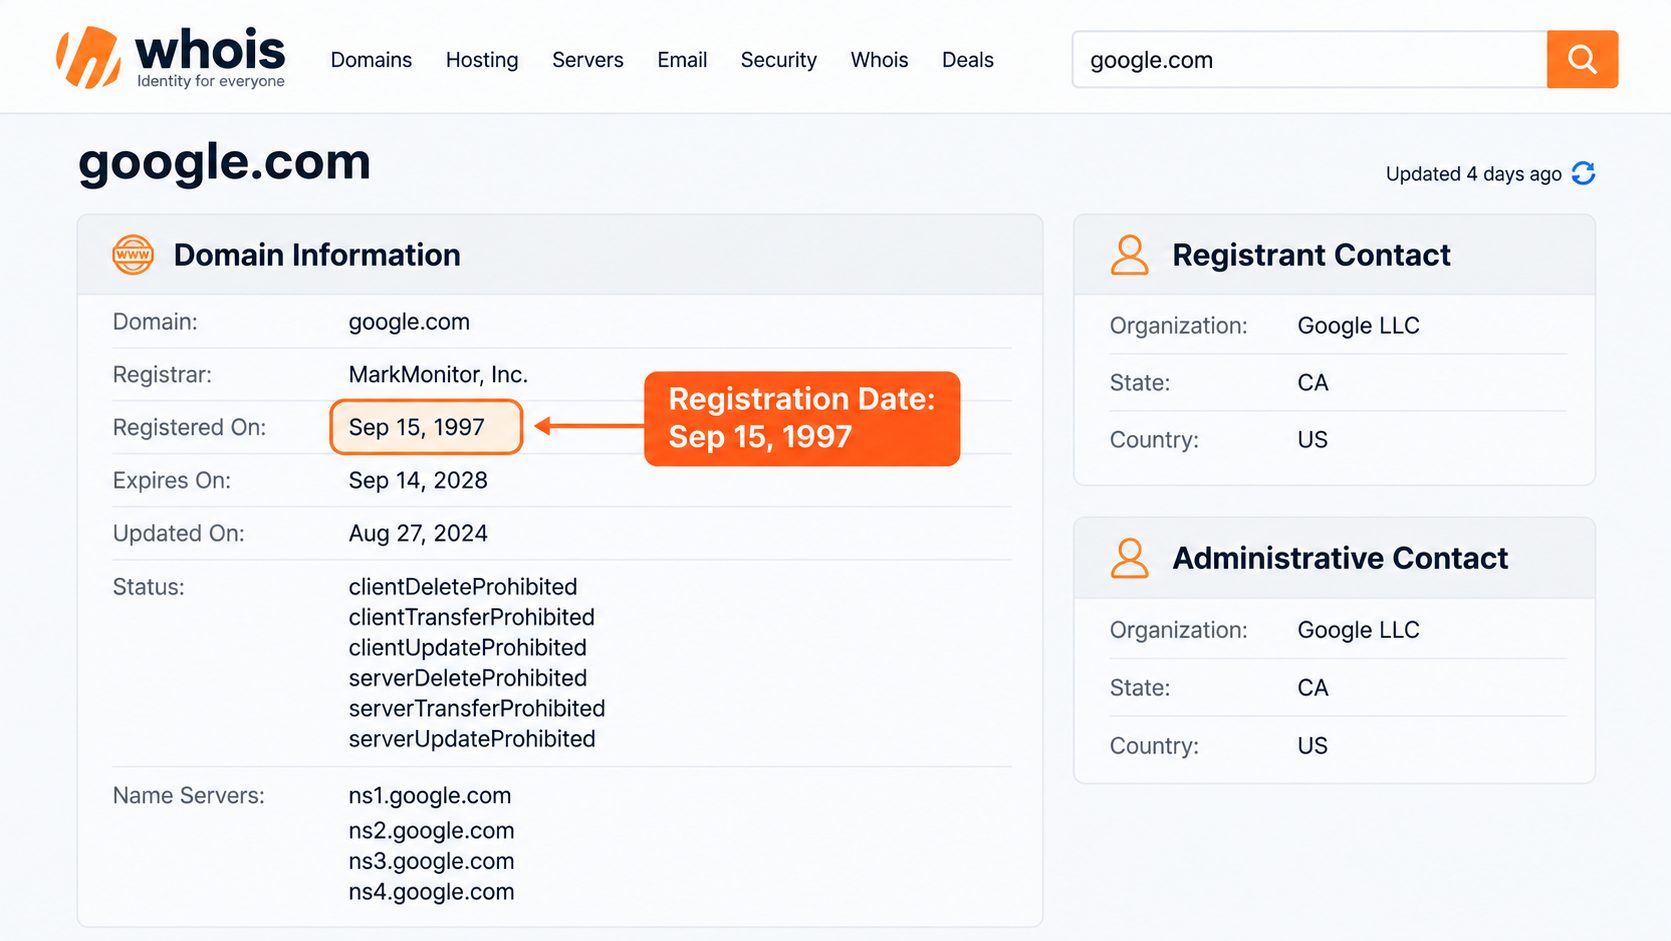Screen dimensions: 1671x941
Task: Open the Domains menu
Action: tap(371, 60)
